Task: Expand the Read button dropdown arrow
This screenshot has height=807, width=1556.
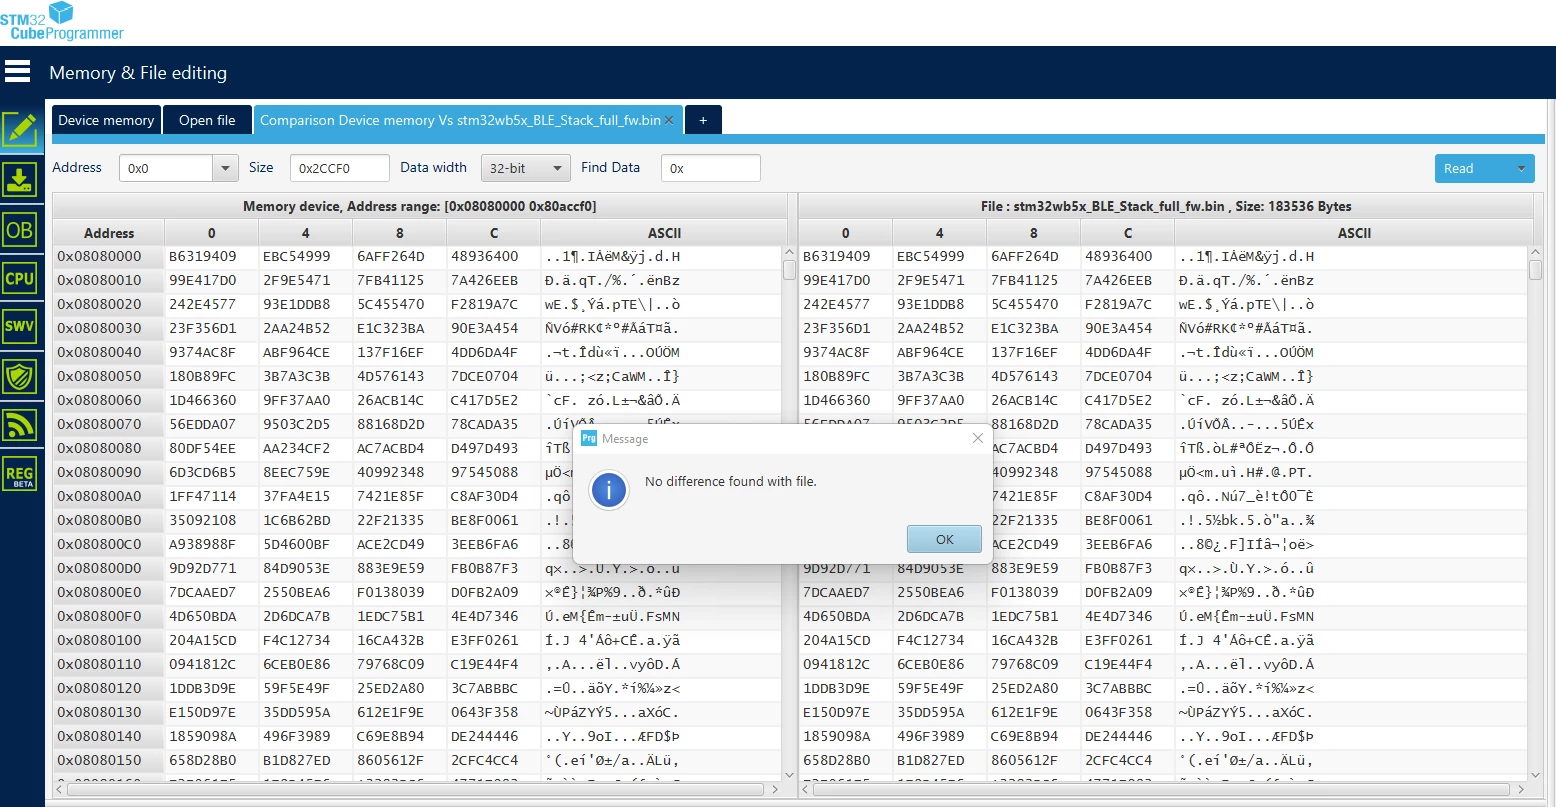Action: click(1523, 168)
